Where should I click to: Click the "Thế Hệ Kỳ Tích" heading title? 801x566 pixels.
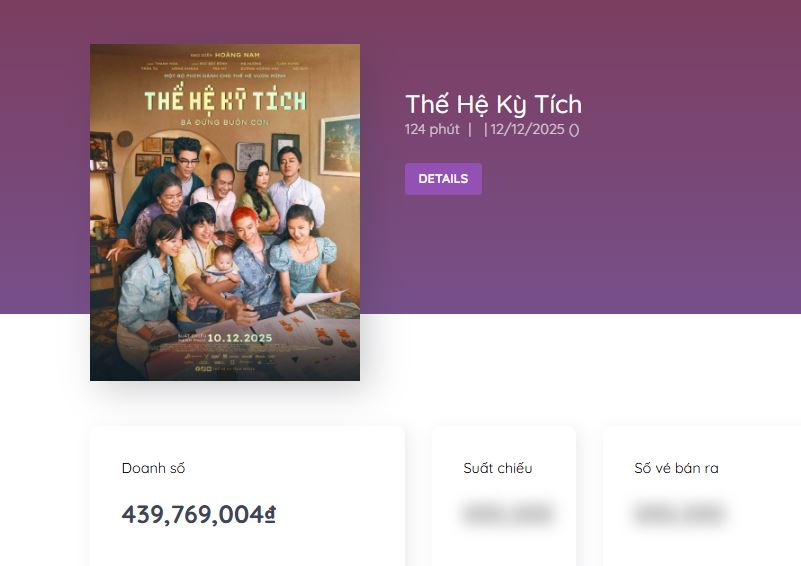coord(493,104)
